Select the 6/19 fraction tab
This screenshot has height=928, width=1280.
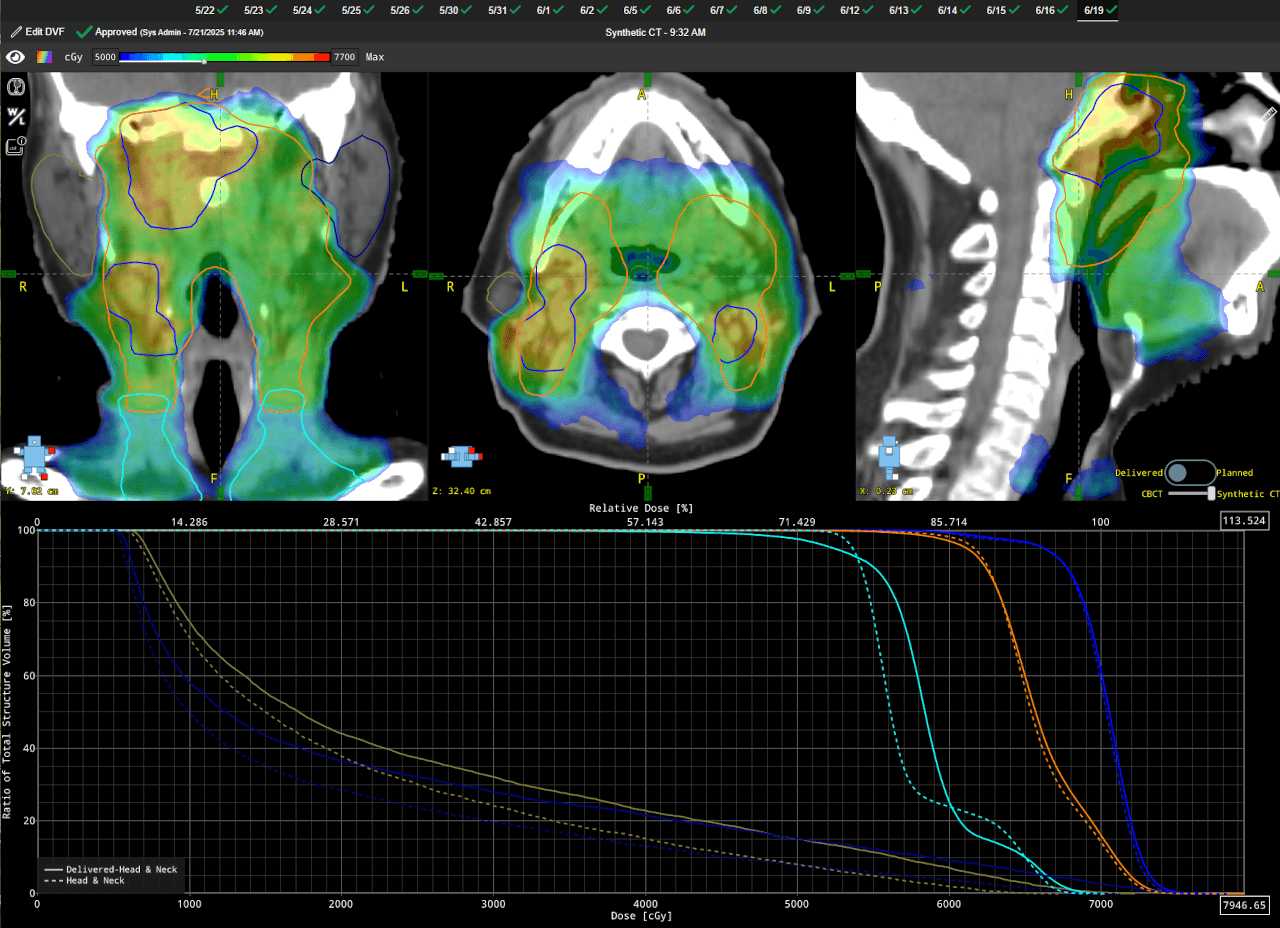1098,10
